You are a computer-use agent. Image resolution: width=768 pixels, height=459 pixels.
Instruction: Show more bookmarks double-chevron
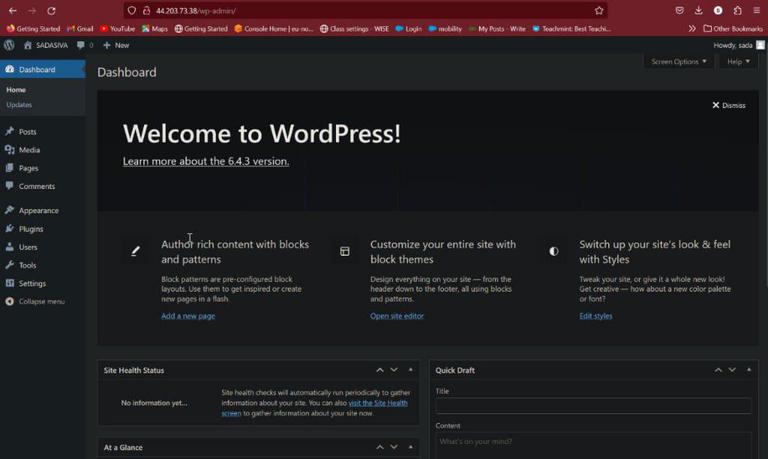click(x=692, y=28)
